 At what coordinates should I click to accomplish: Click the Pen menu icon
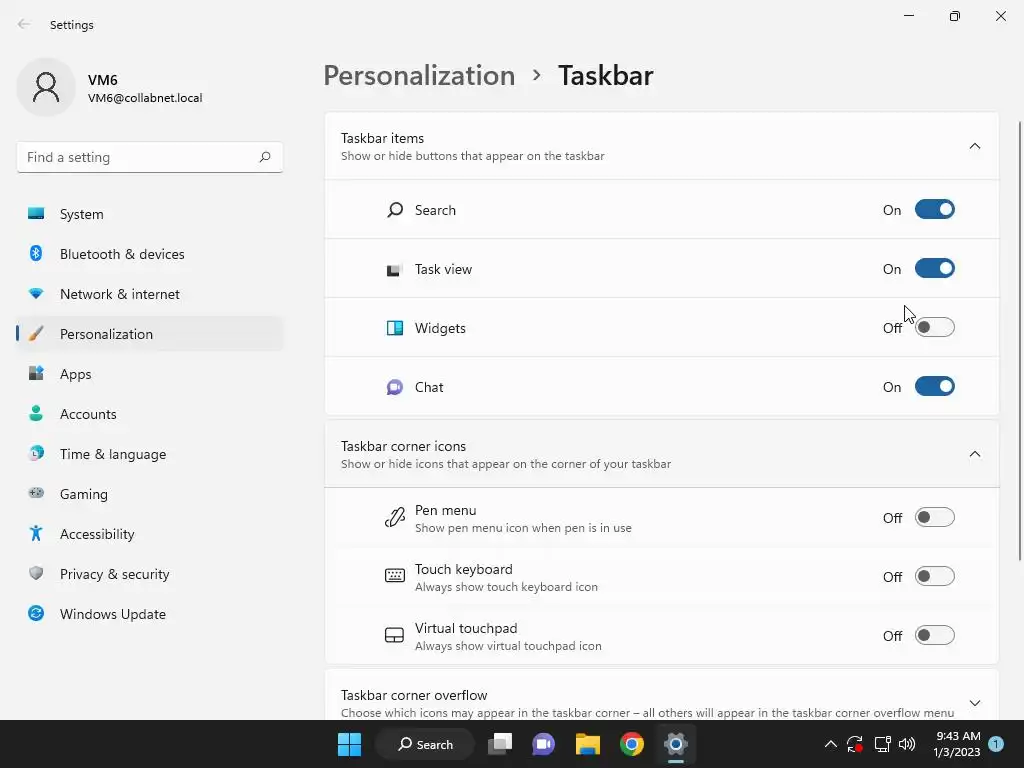[x=394, y=518]
